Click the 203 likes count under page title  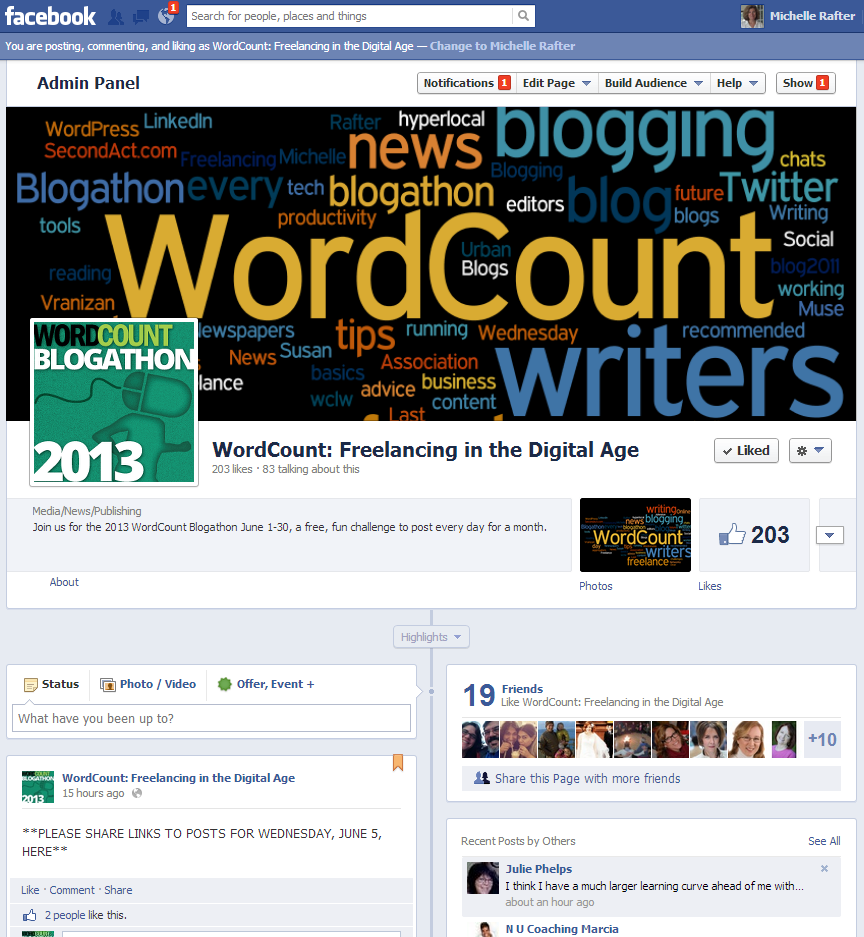click(232, 469)
